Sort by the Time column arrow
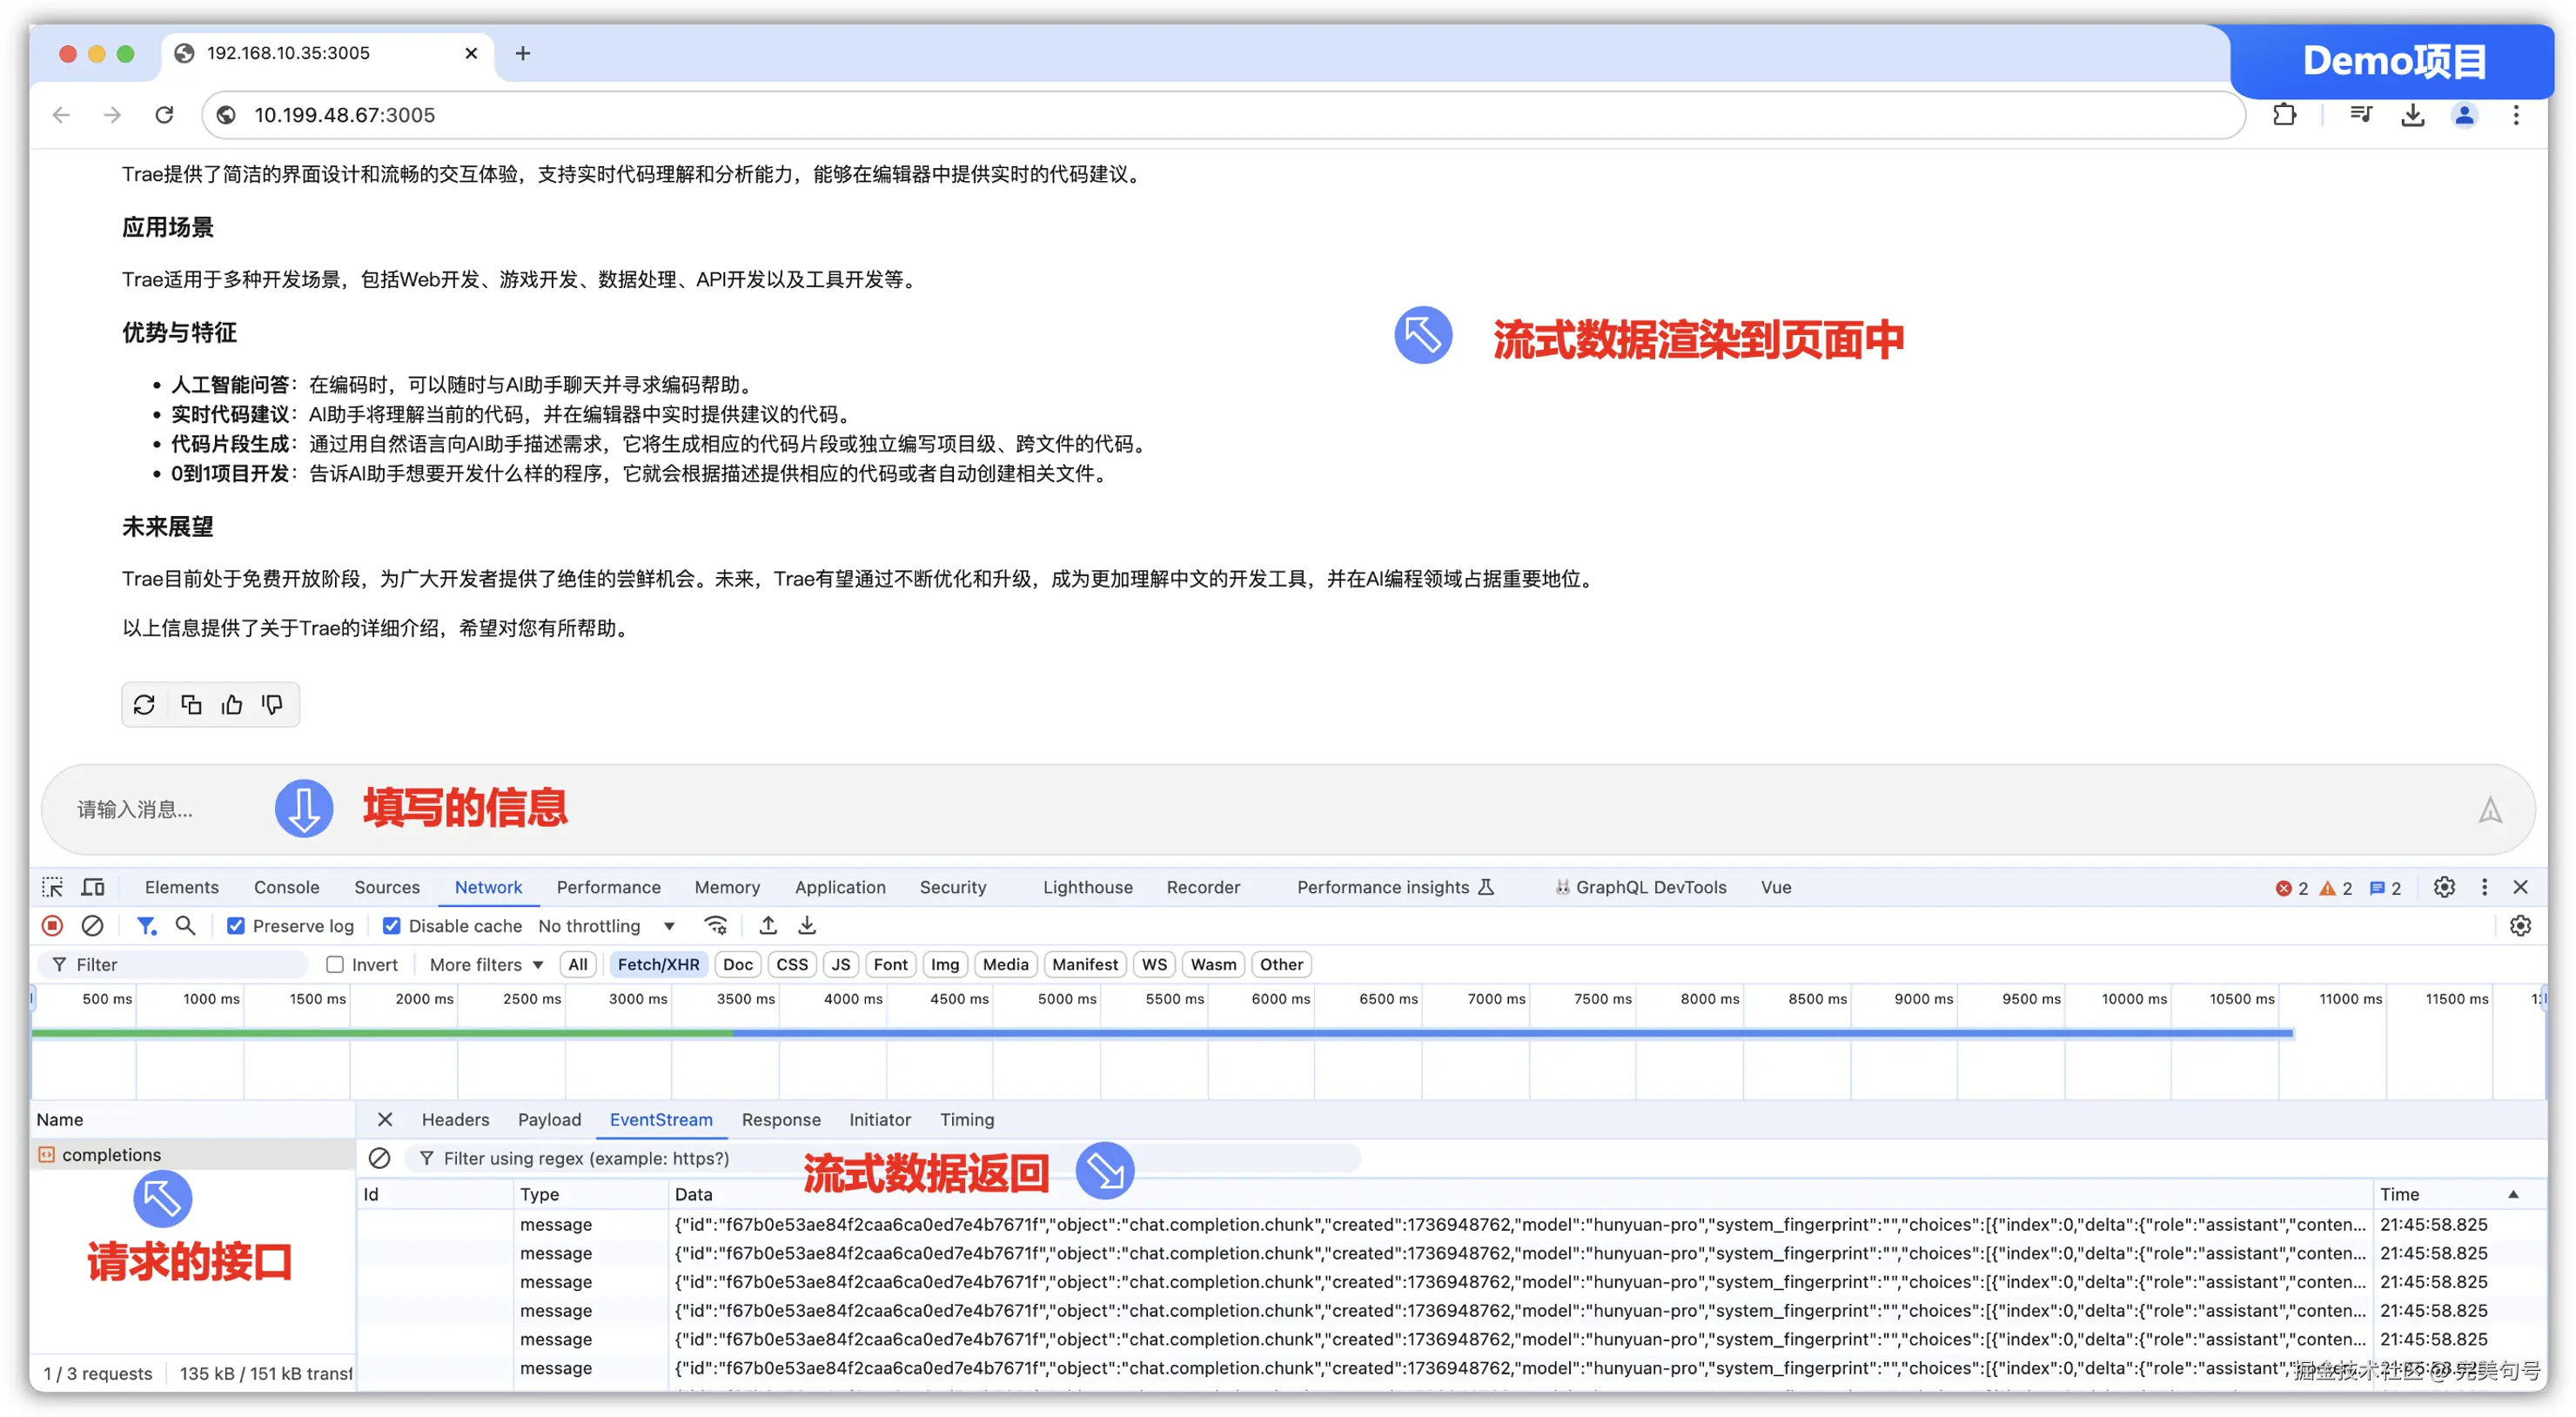The width and height of the screenshot is (2576, 1417). coord(2513,1194)
